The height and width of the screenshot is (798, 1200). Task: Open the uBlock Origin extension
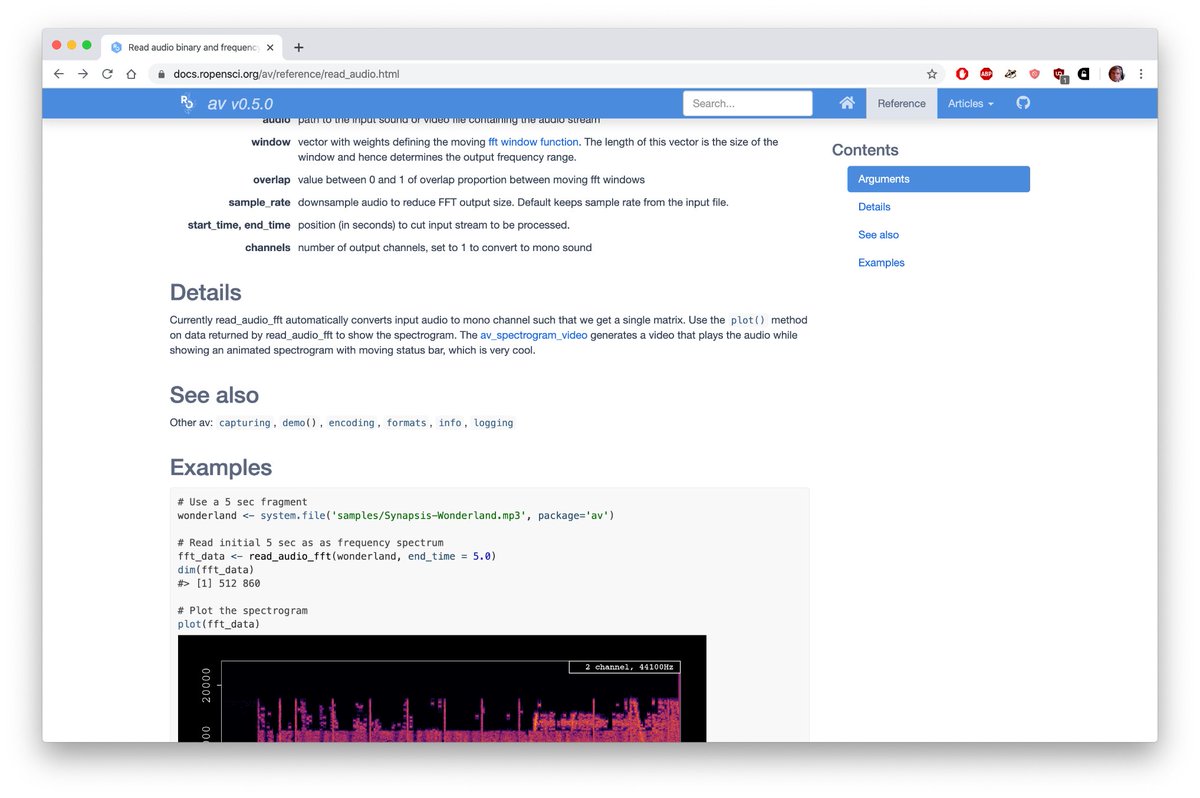[x=1060, y=75]
